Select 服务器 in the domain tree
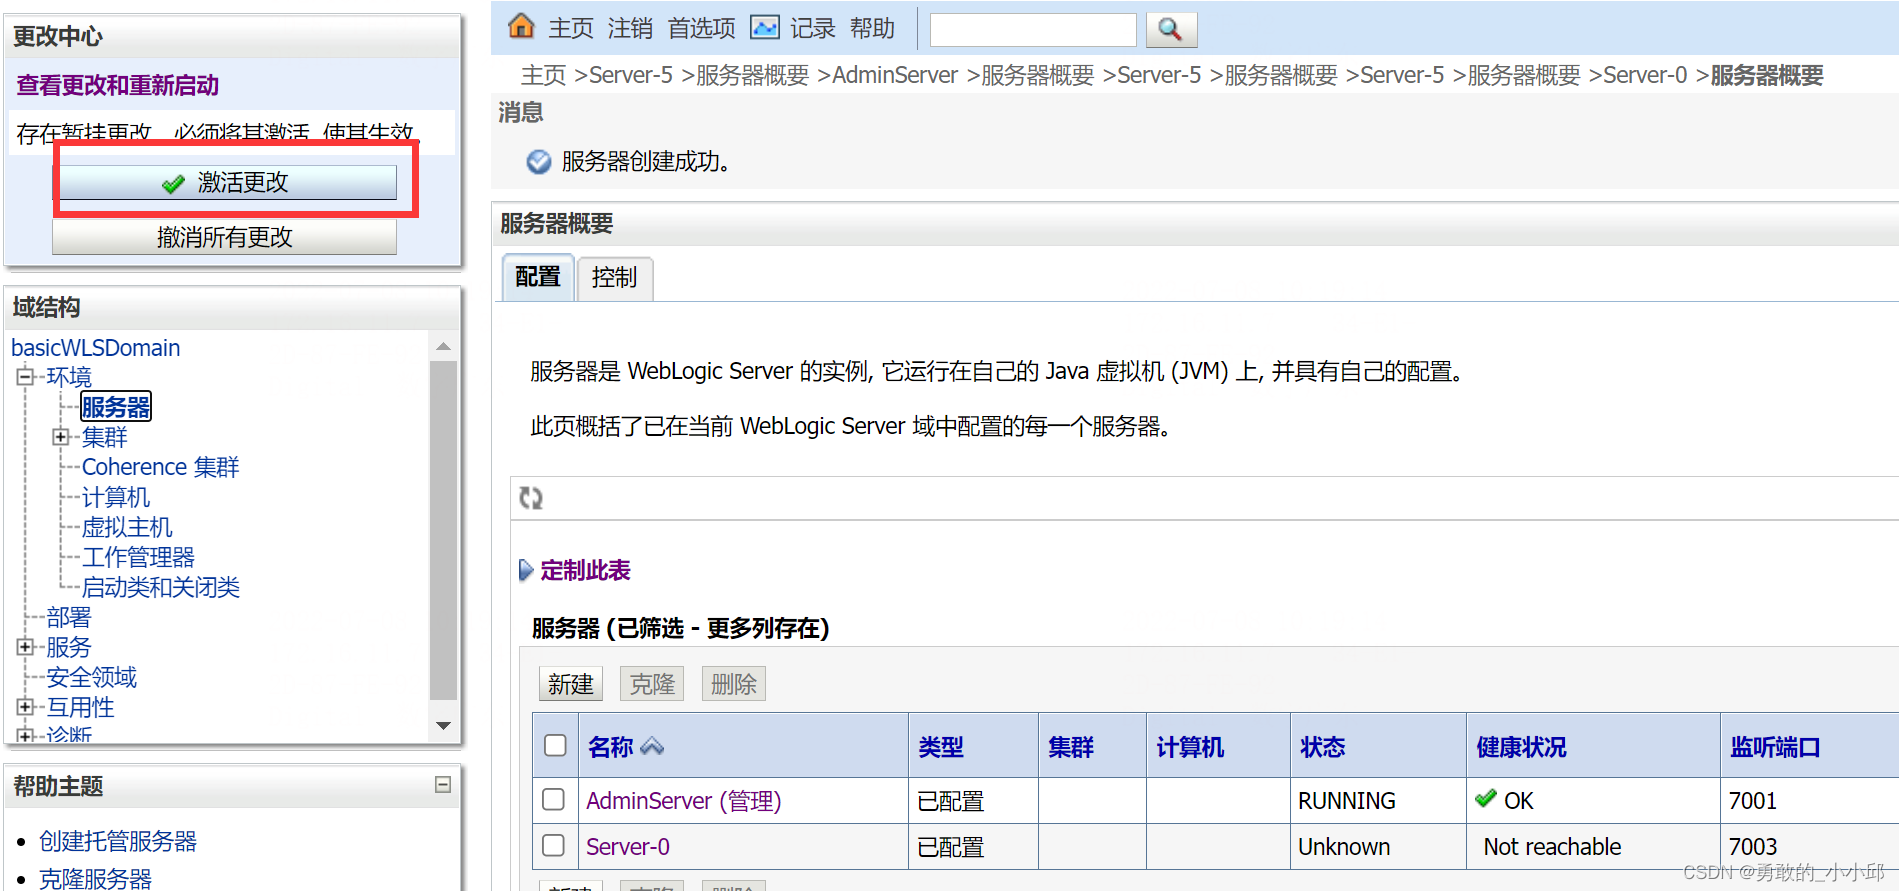The image size is (1899, 891). 116,407
